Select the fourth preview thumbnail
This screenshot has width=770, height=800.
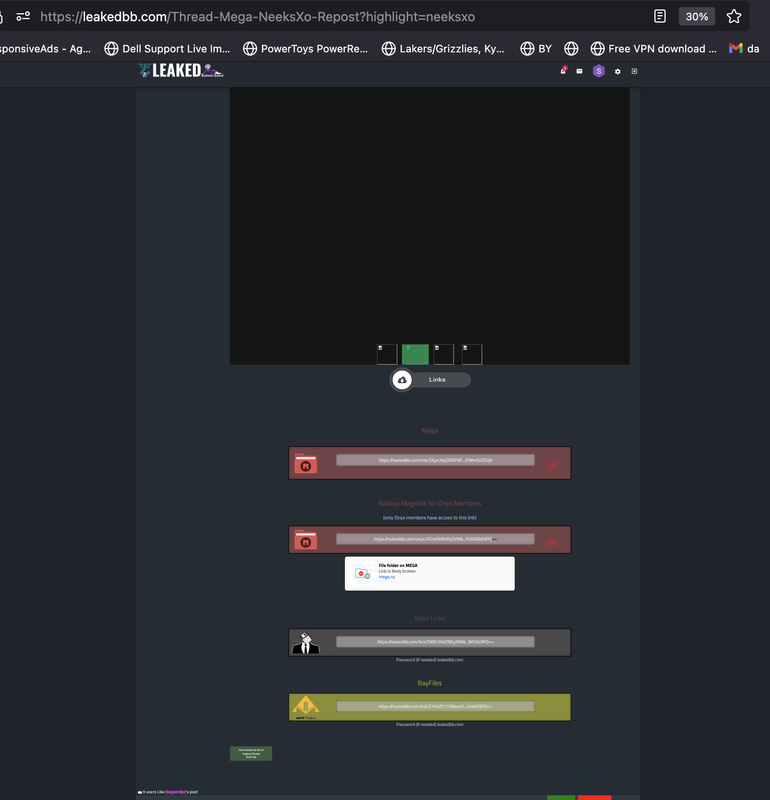pos(472,354)
